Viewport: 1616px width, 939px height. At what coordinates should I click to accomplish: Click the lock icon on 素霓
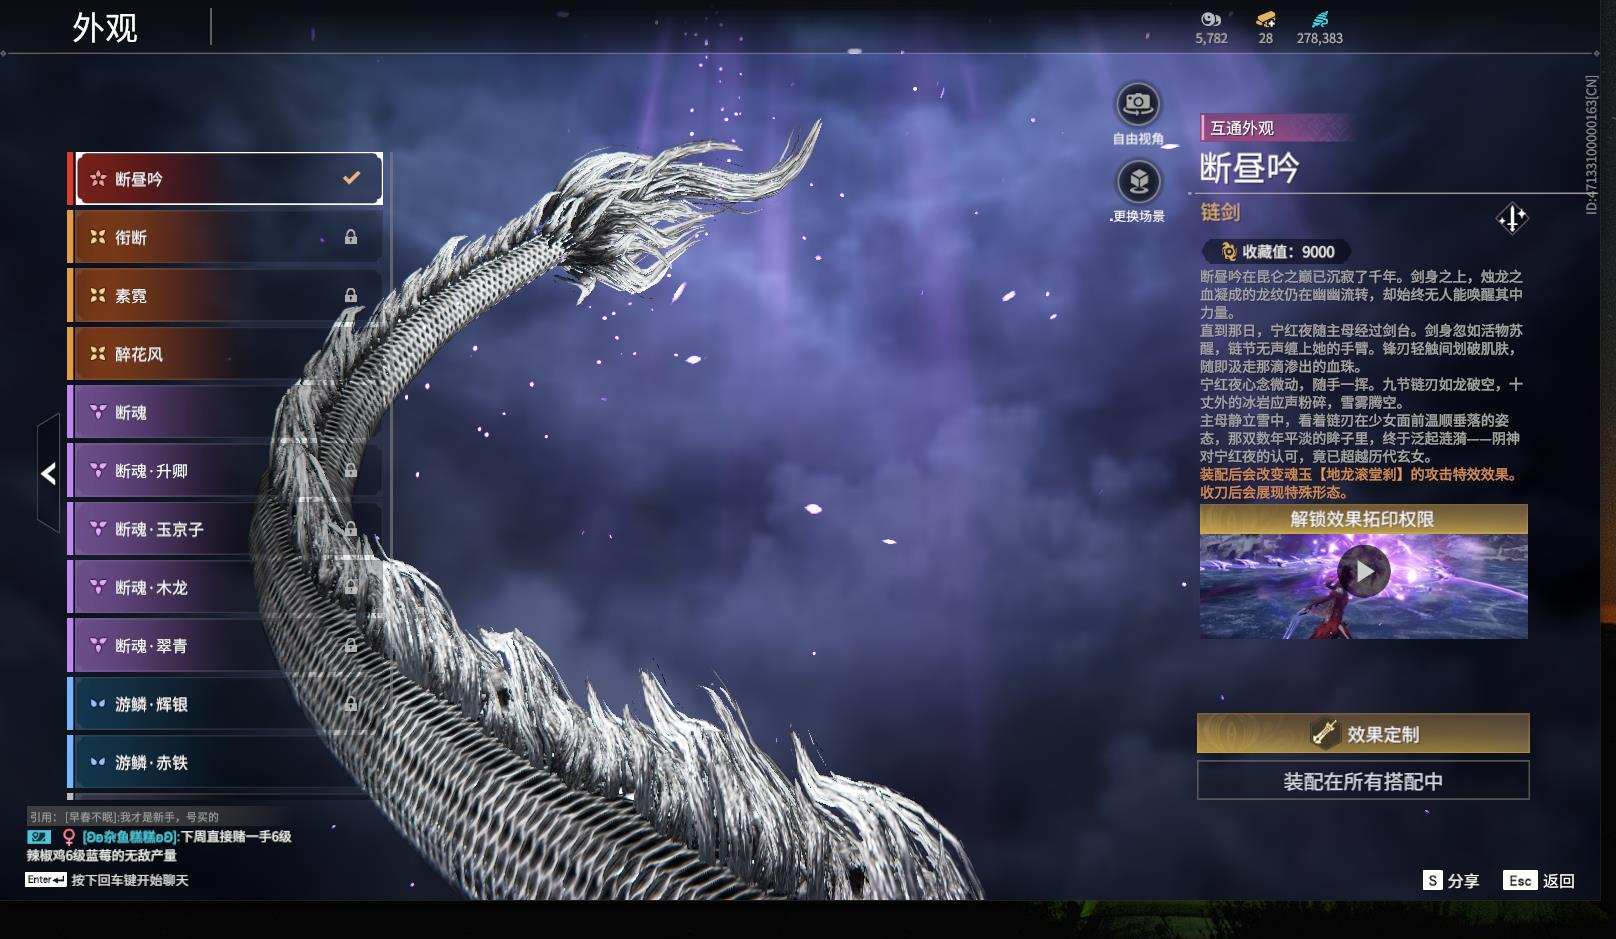[x=352, y=295]
